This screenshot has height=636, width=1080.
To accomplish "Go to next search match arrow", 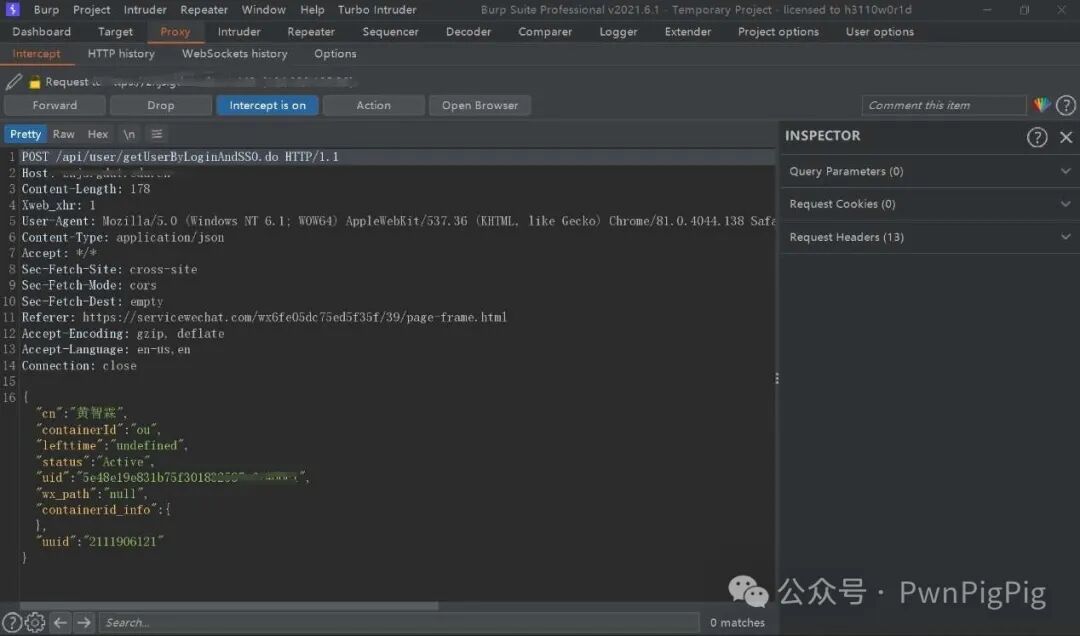I will (84, 622).
